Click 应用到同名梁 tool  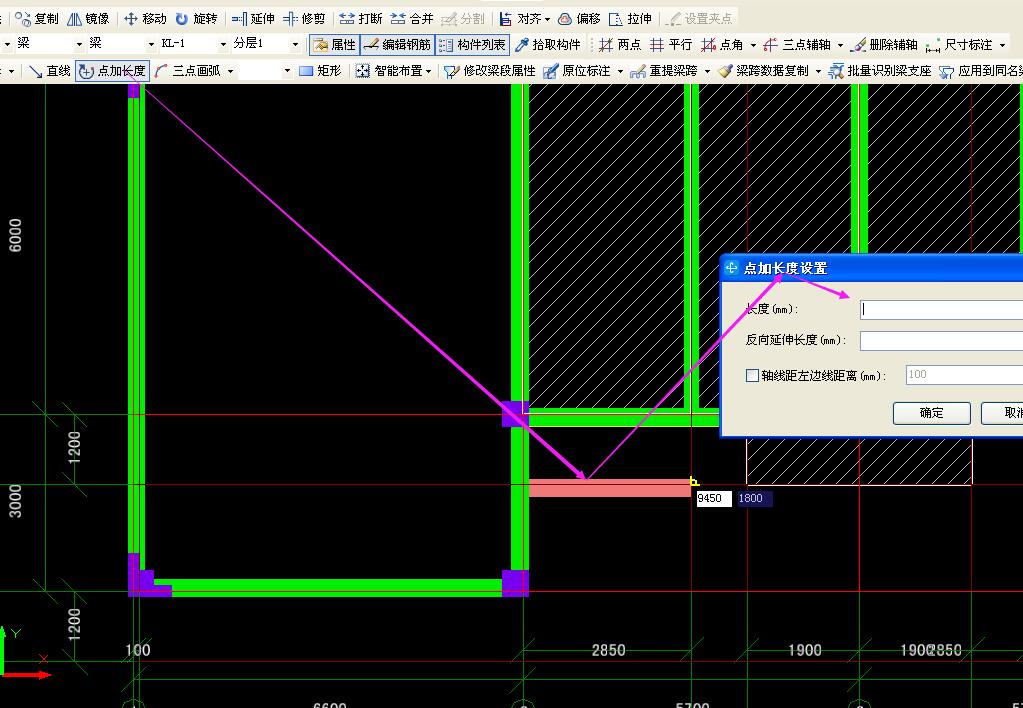pos(981,70)
